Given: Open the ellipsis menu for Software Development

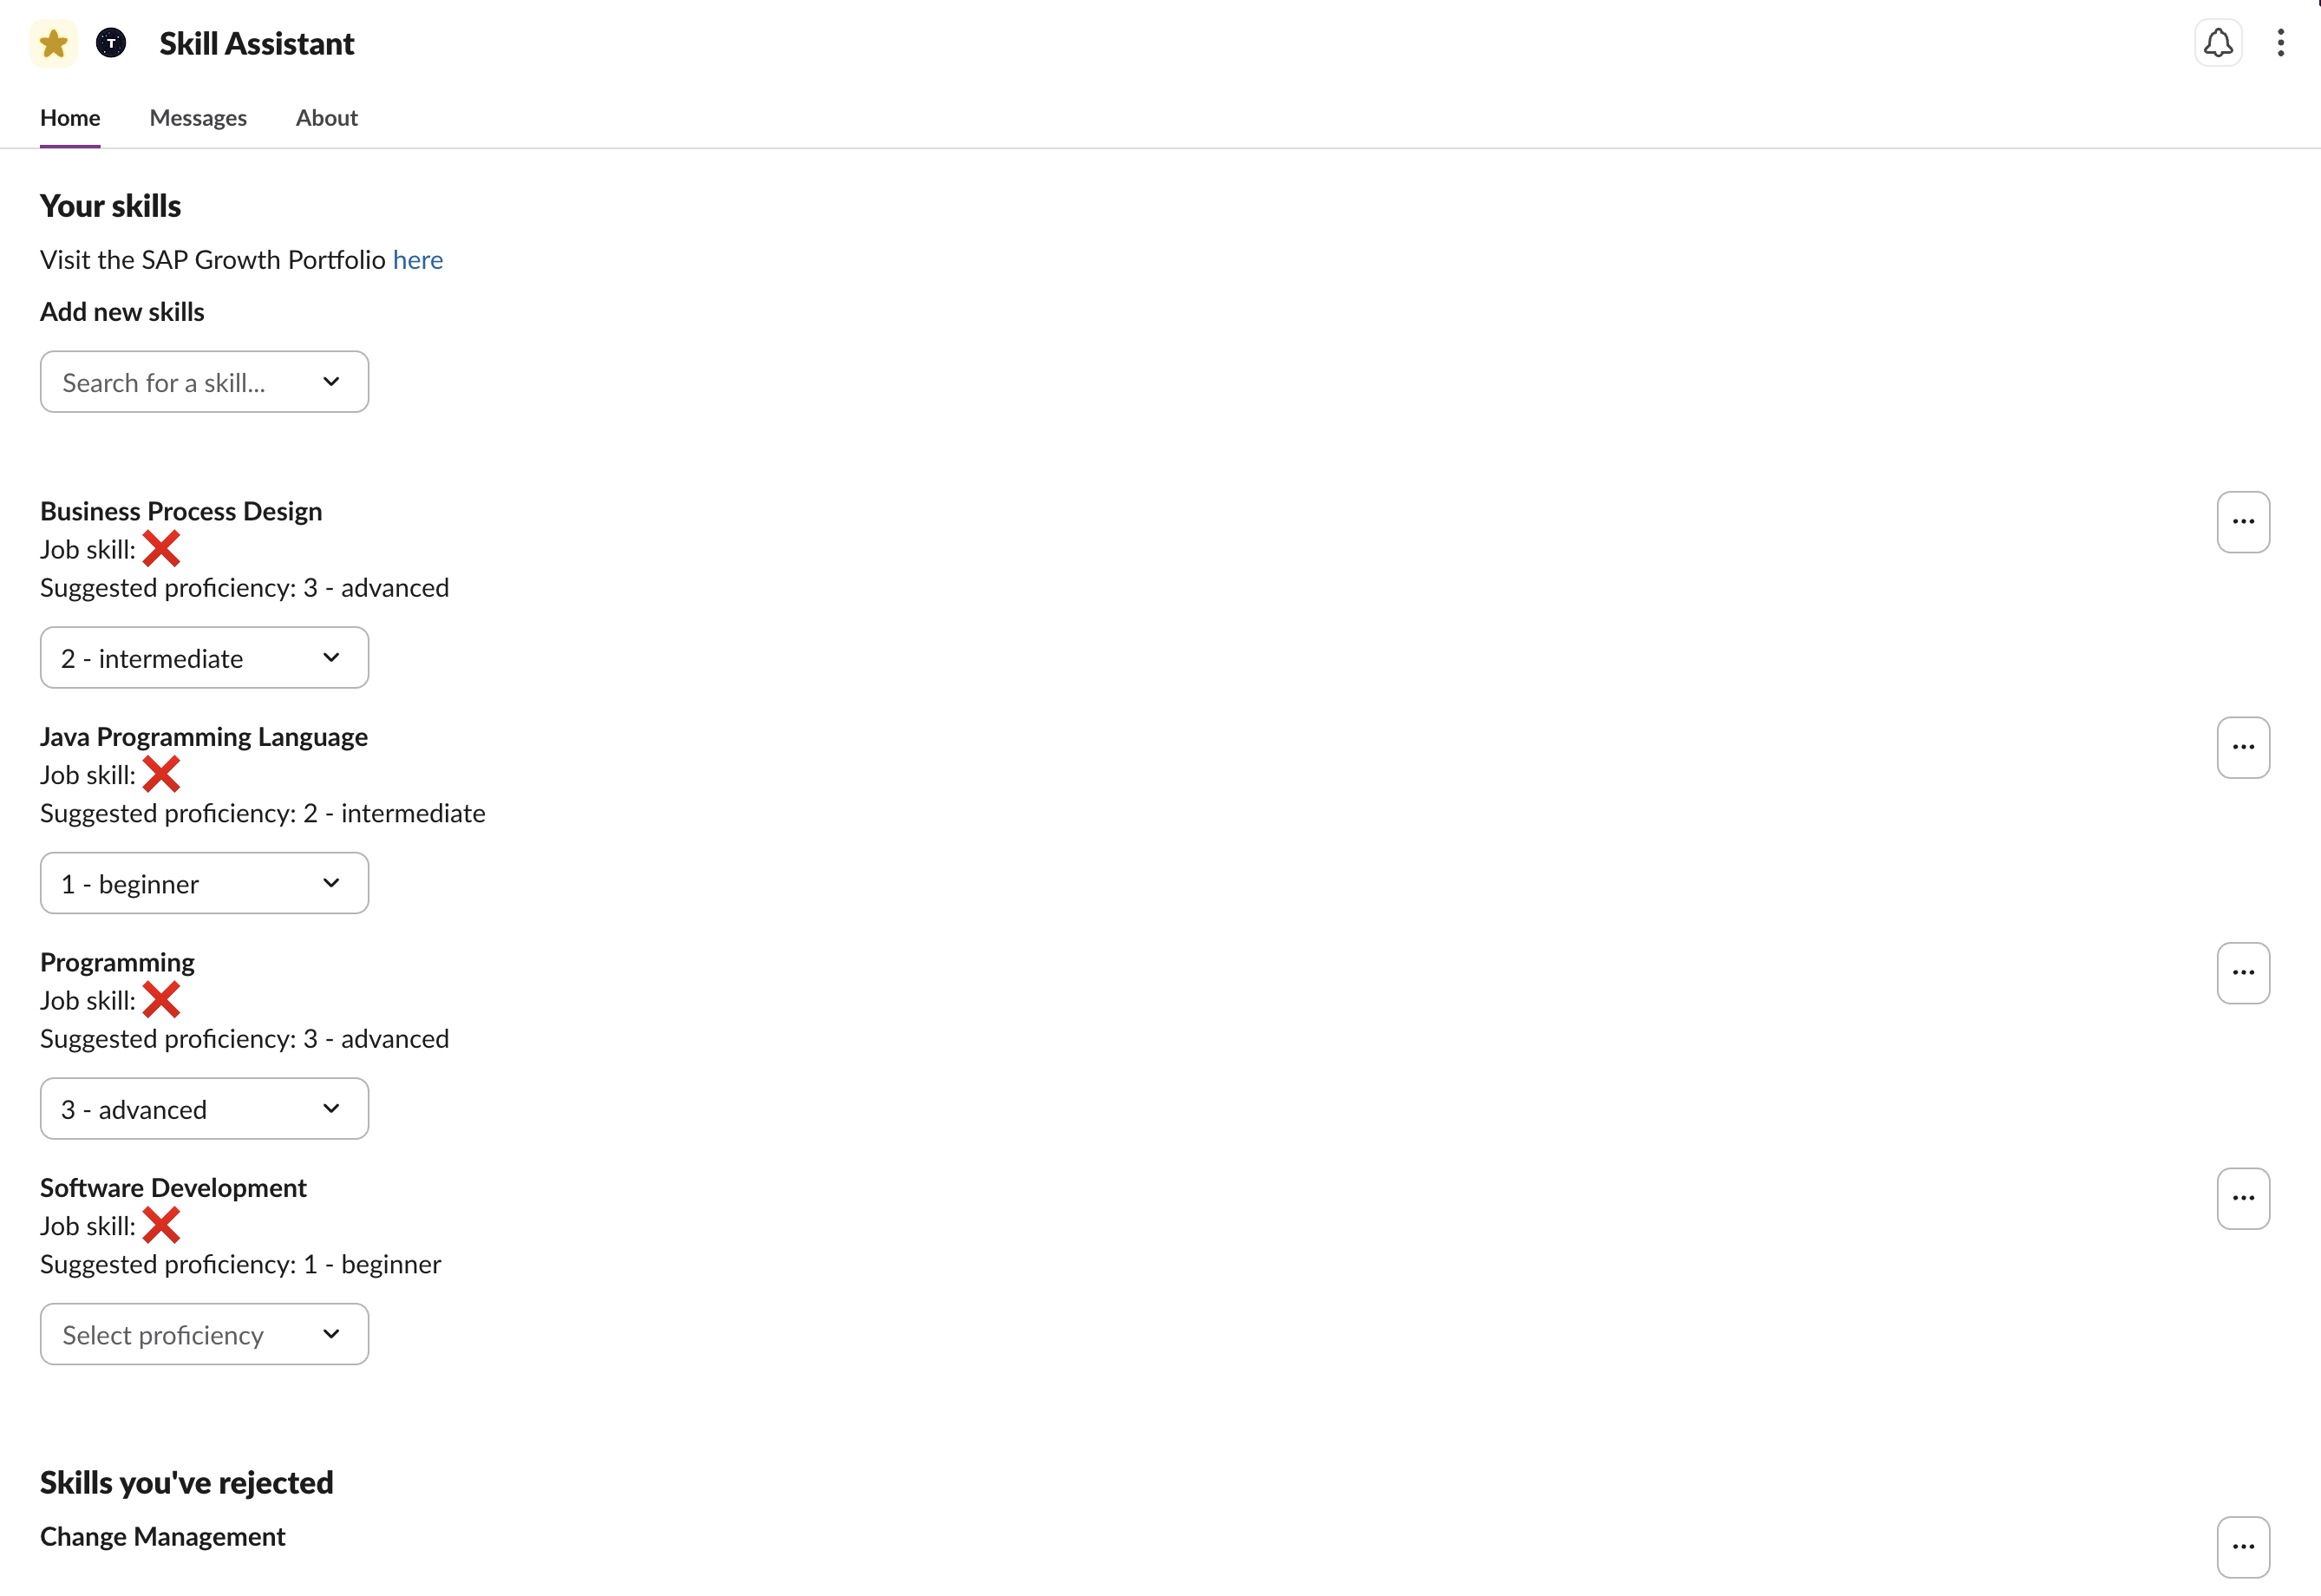Looking at the screenshot, I should [2243, 1198].
